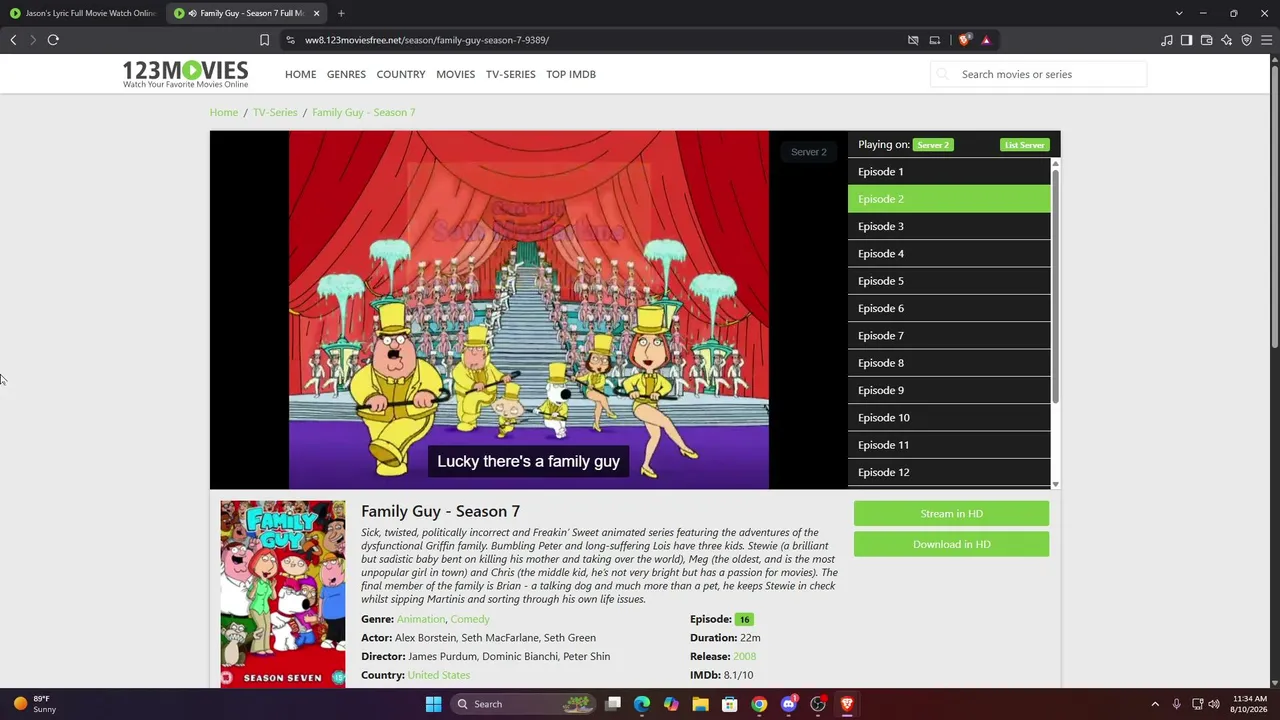Open Brave Shields lion icon in address bar
The width and height of the screenshot is (1280, 720).
point(964,40)
